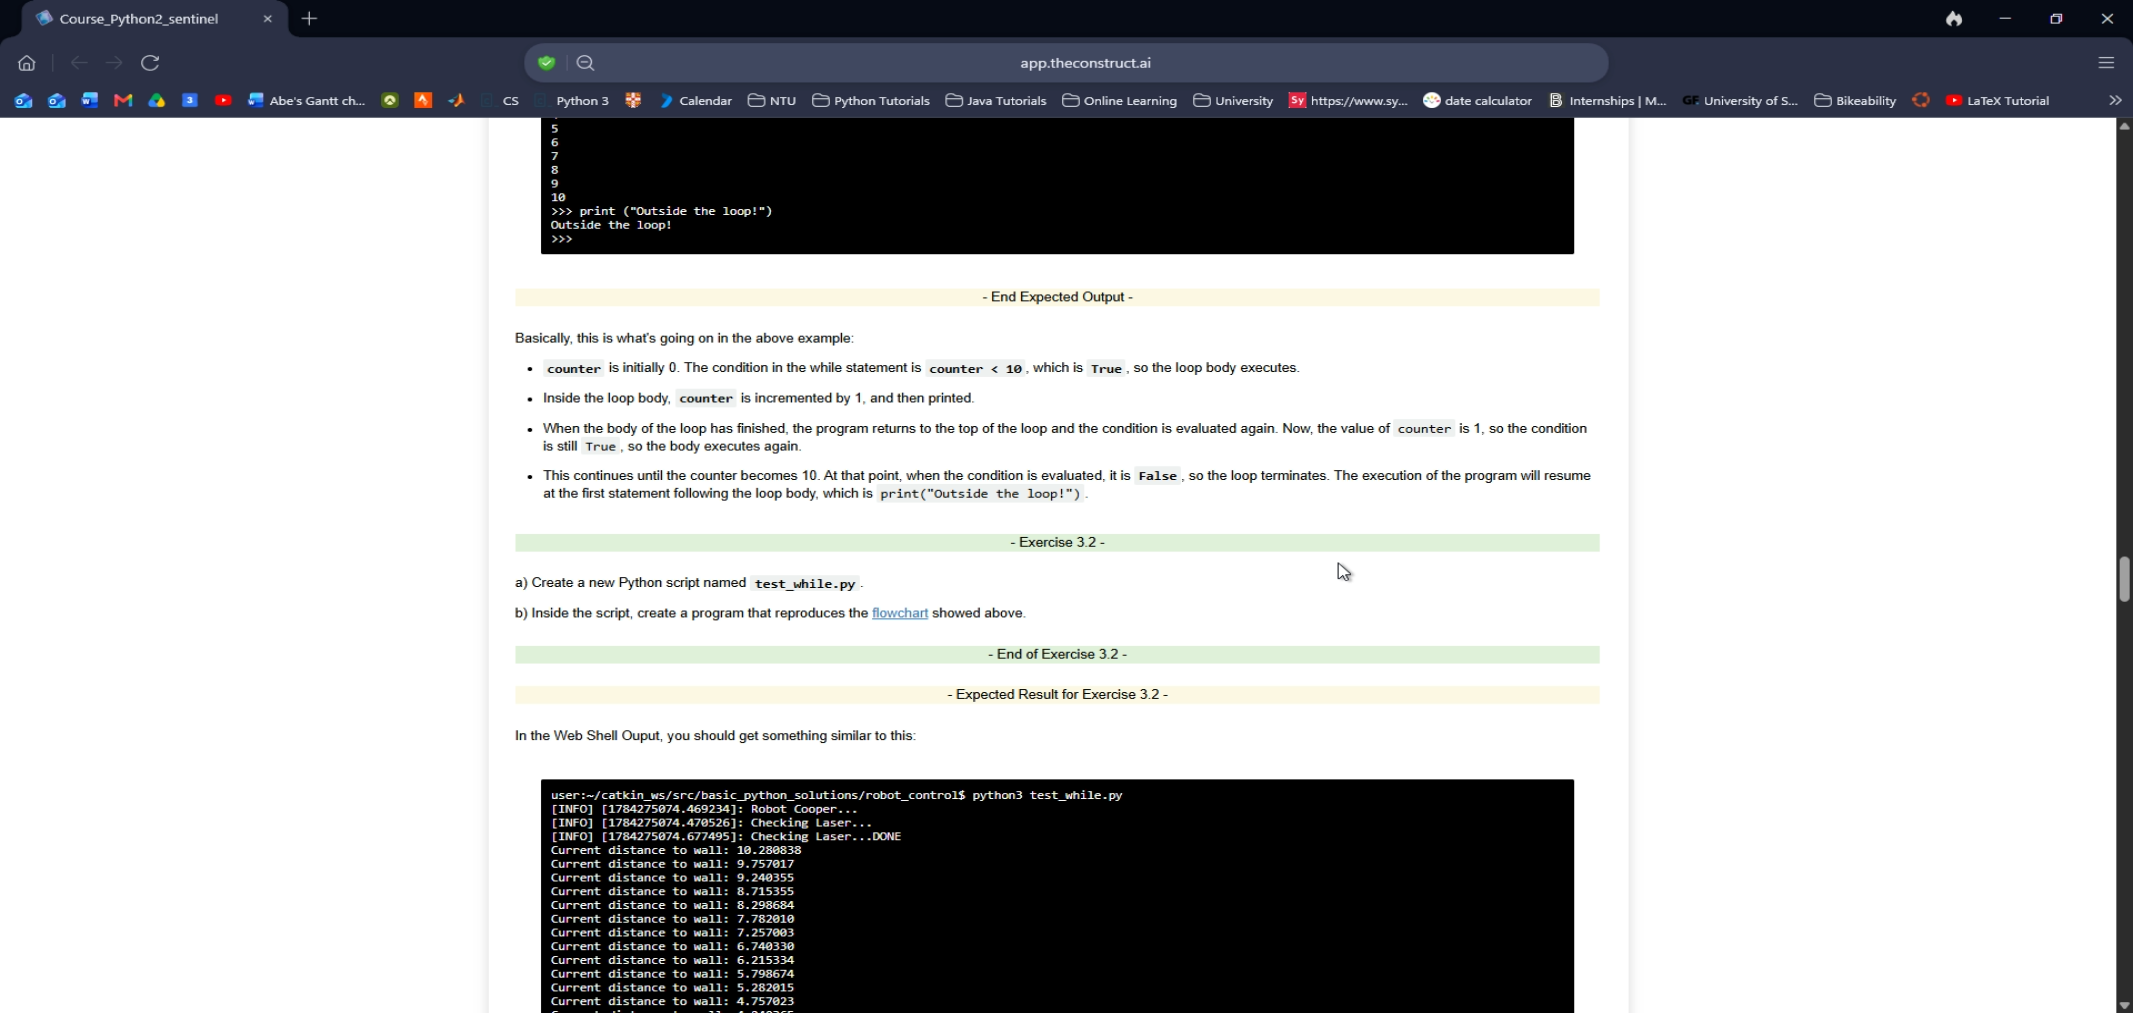Click the vertical scrollbar thumb
This screenshot has width=2133, height=1013.
[2124, 578]
